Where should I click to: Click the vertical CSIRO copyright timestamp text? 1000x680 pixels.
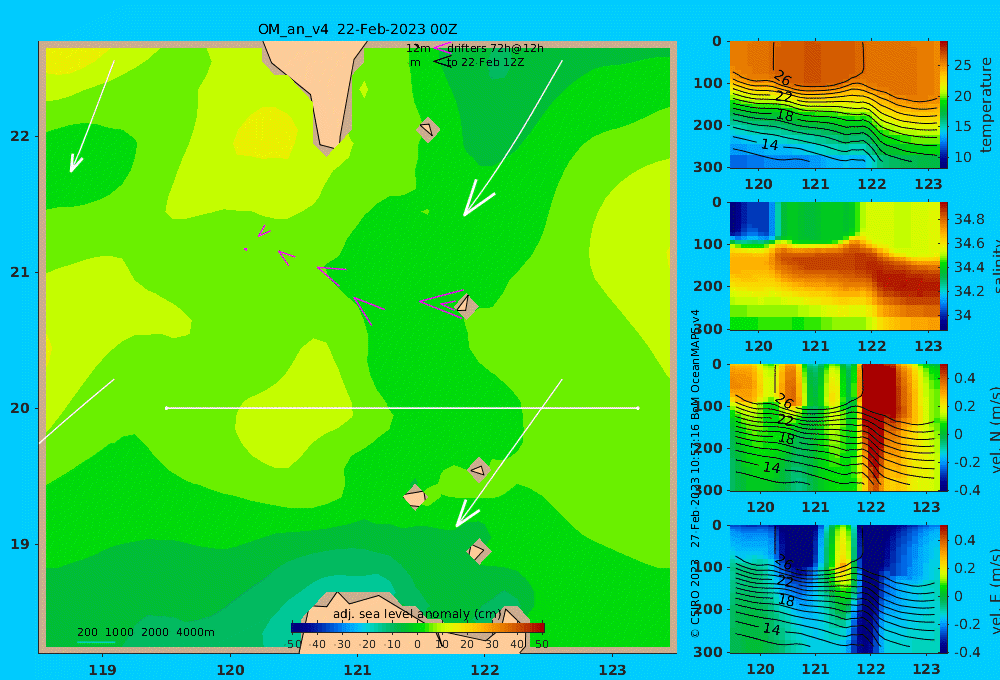pyautogui.click(x=695, y=473)
